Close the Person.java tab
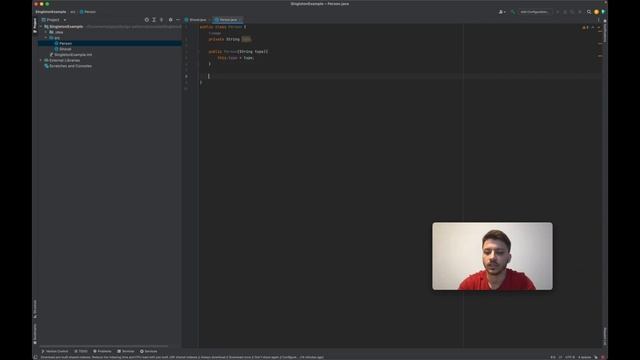 coord(240,20)
